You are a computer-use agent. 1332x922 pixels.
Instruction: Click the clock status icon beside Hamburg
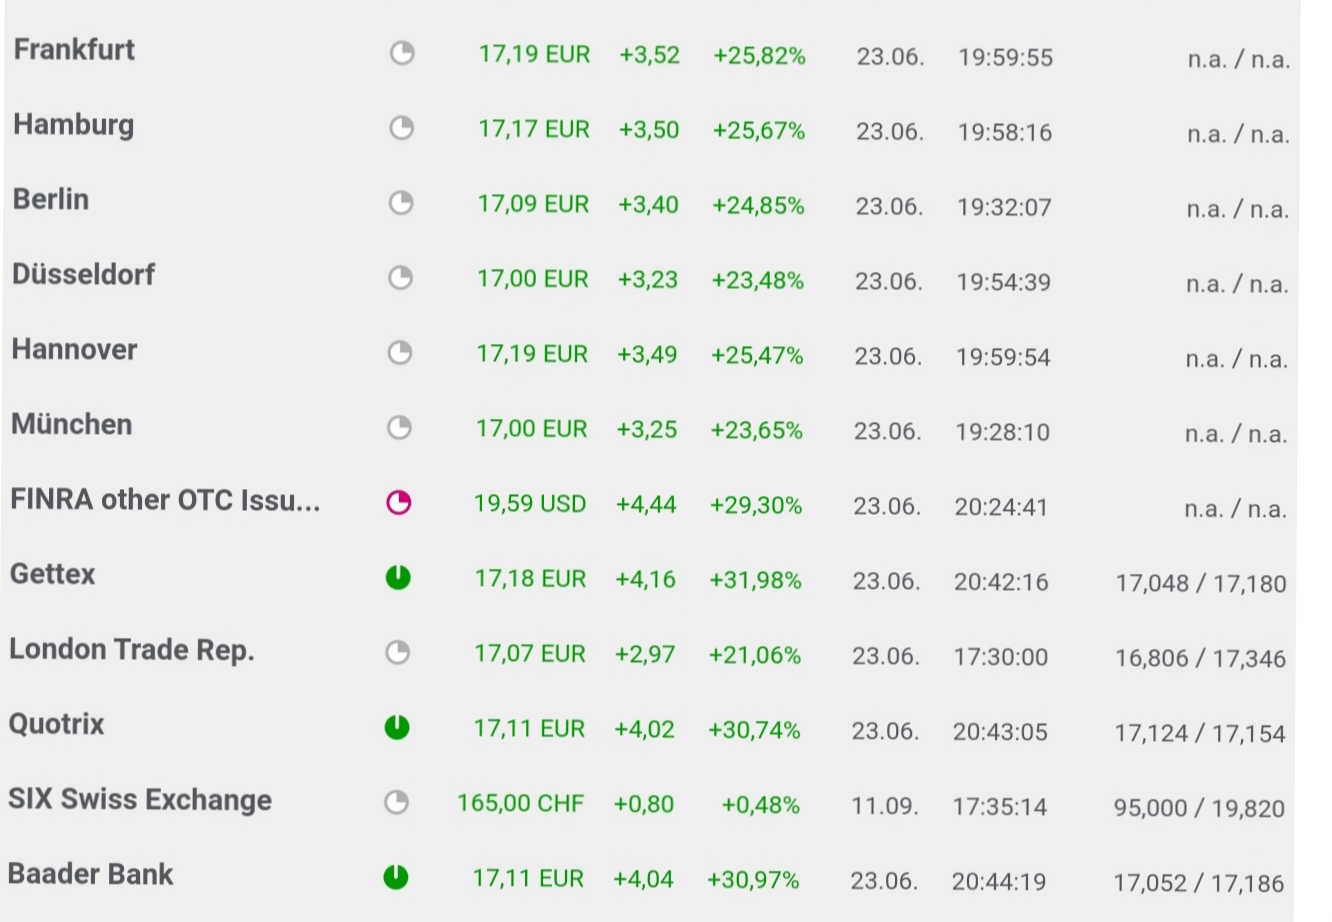tap(401, 128)
